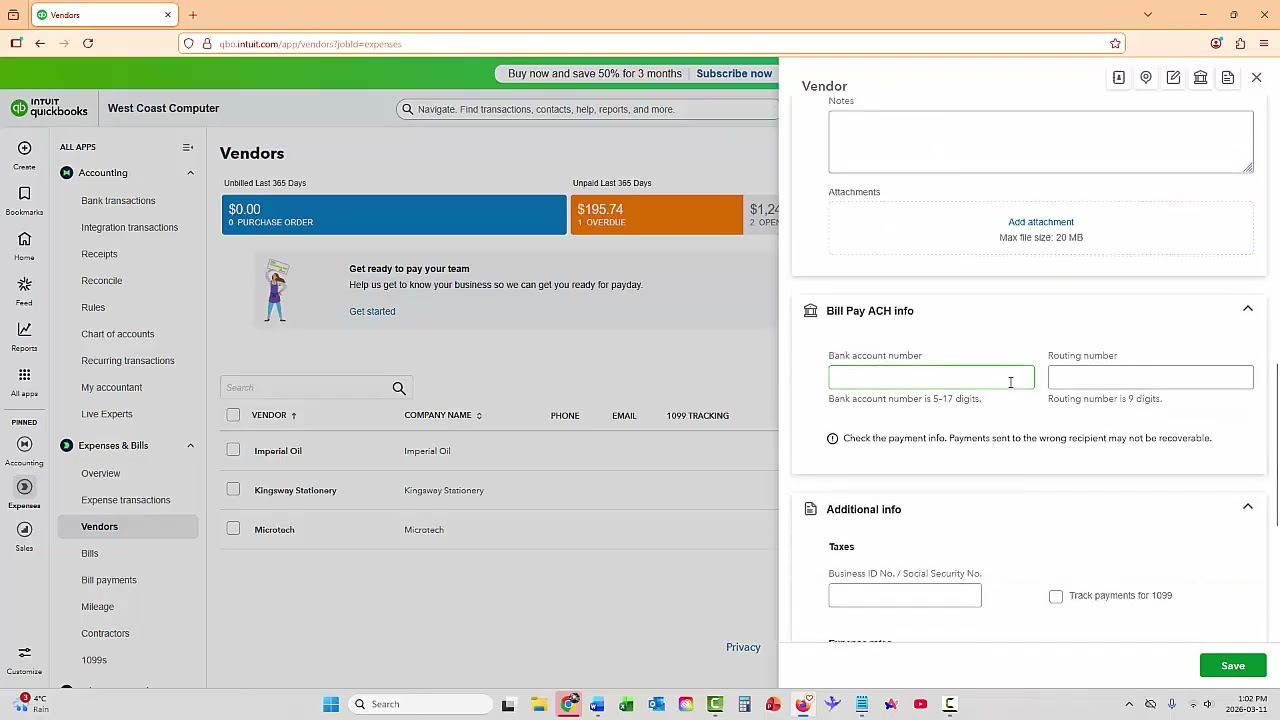Jump to notes section pencil icon
1280x720 pixels.
(x=1173, y=78)
